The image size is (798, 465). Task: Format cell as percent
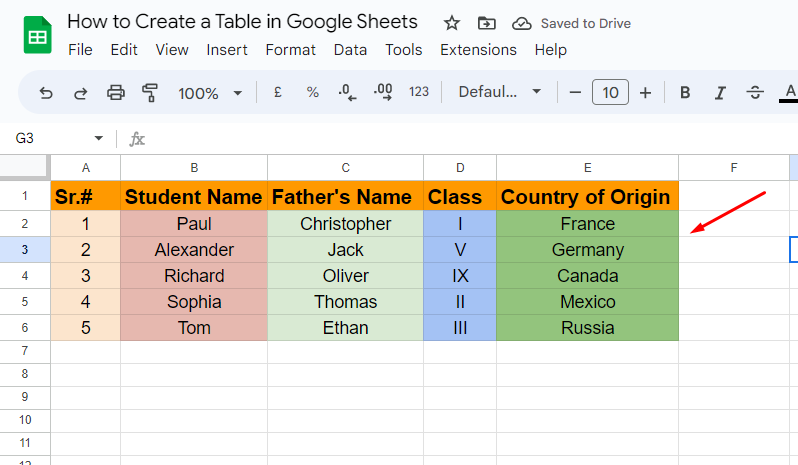[312, 92]
